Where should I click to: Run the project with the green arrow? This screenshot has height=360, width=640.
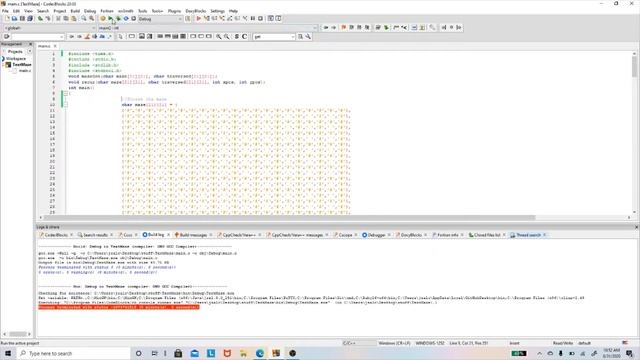(111, 19)
